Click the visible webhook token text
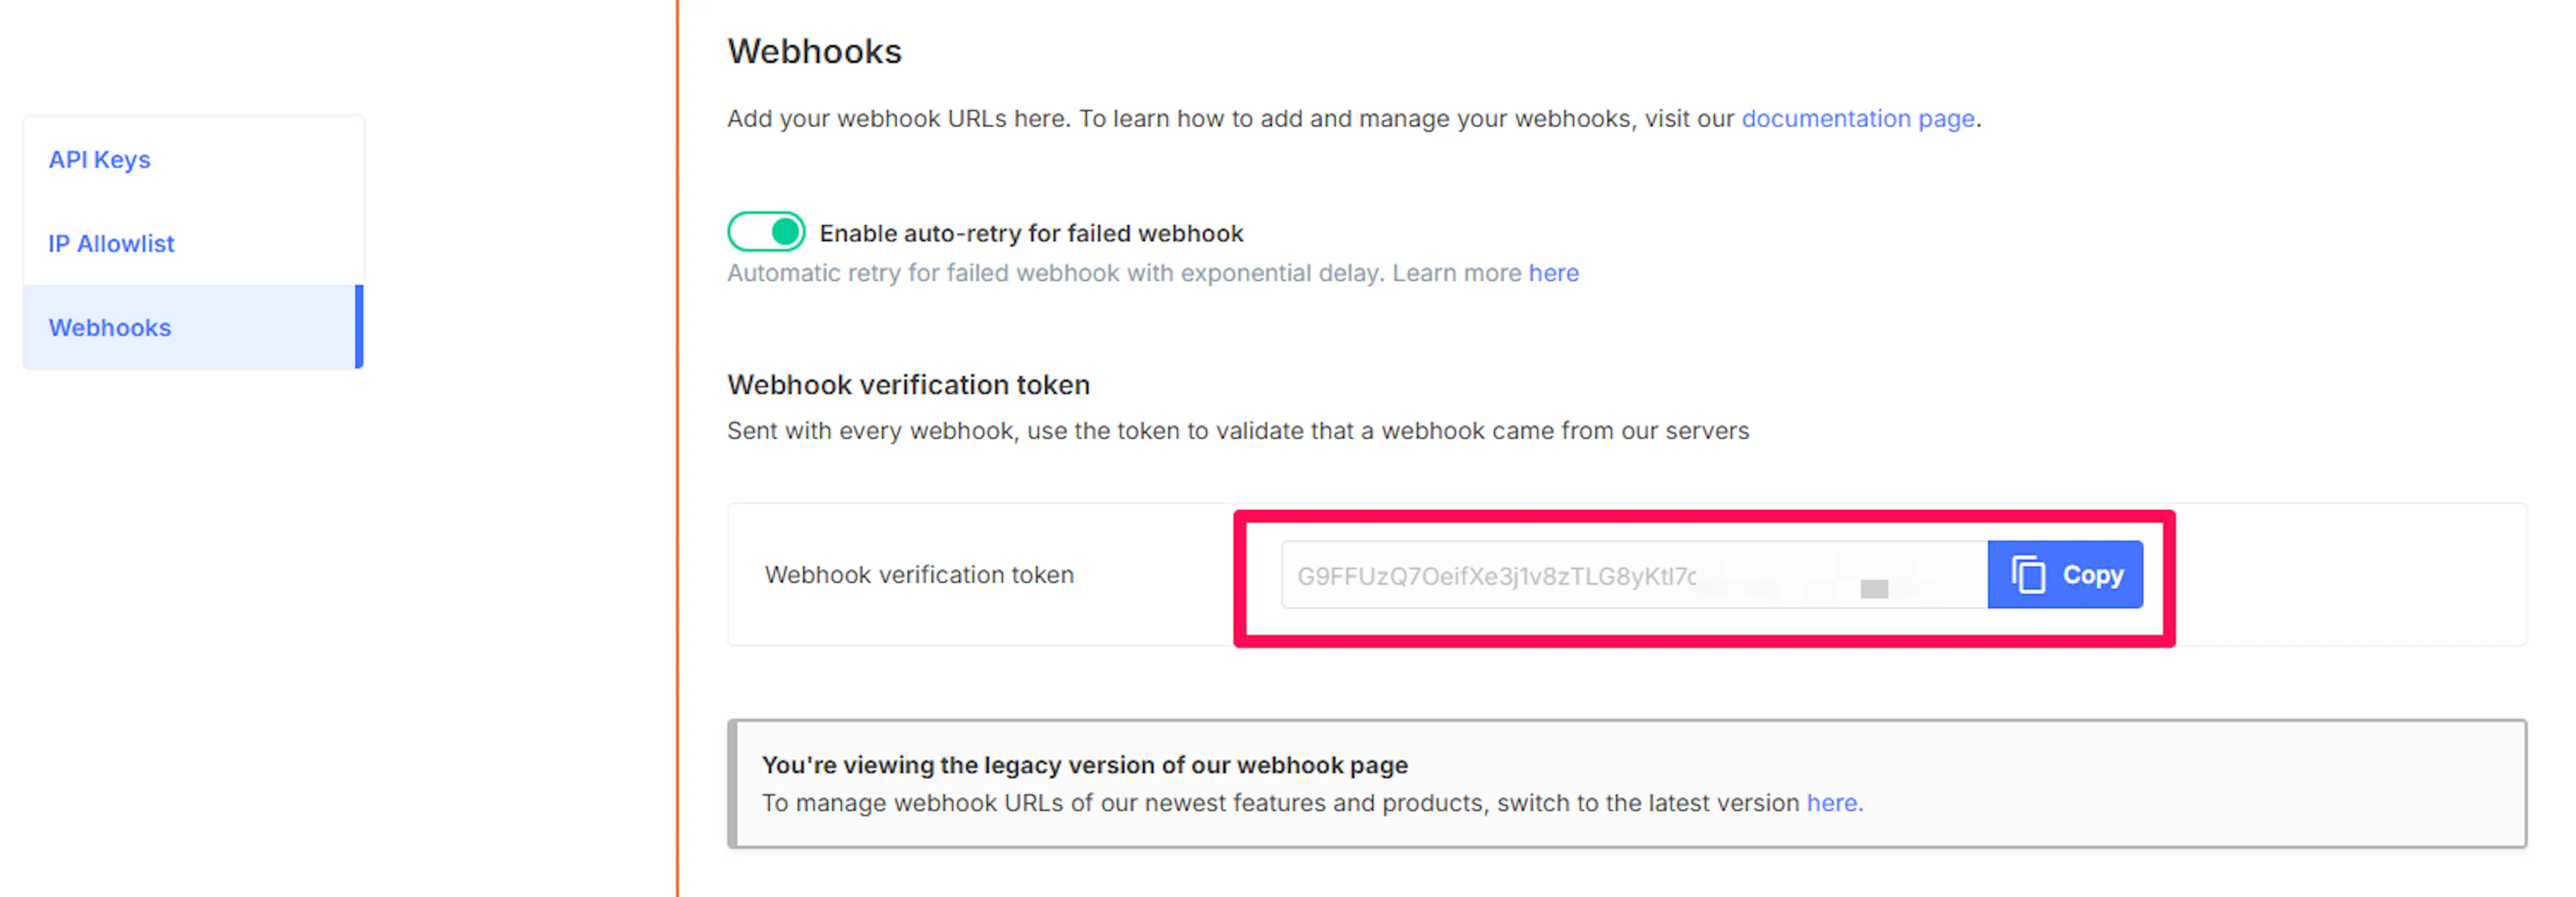 (x=1495, y=576)
